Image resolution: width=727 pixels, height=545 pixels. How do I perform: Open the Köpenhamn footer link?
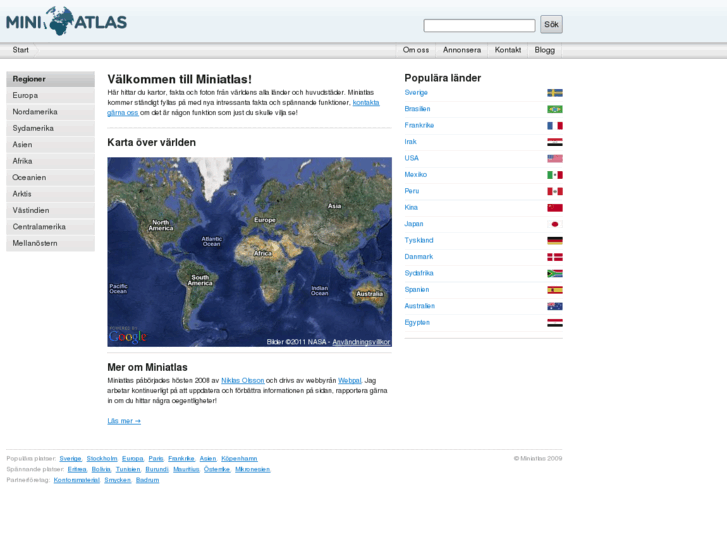[x=239, y=459]
